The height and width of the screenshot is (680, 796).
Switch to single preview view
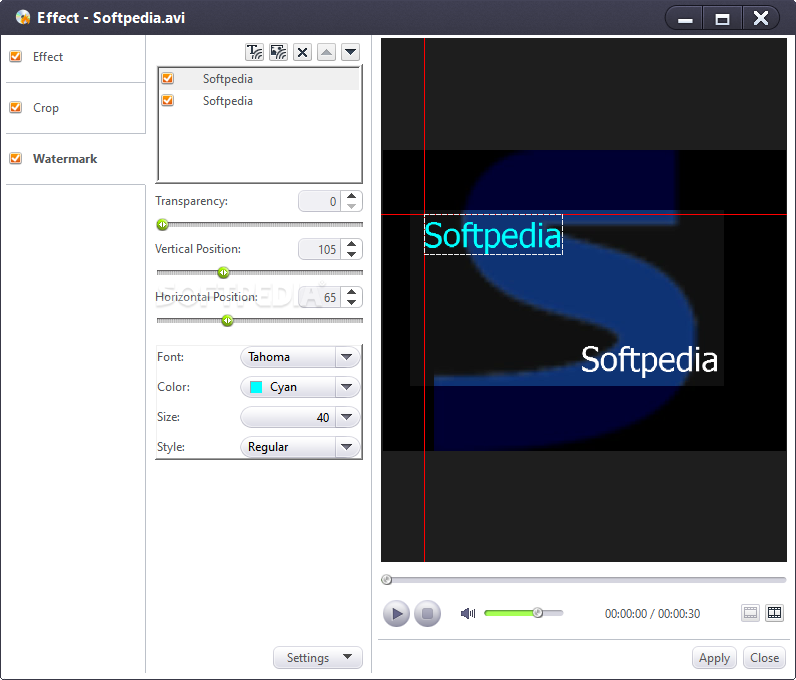tap(750, 613)
